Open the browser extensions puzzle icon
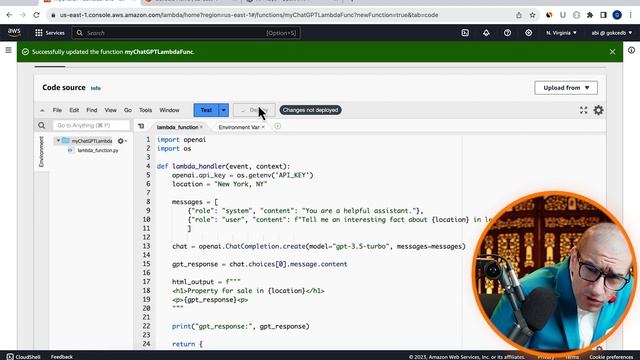This screenshot has width=640, height=360. coord(590,15)
